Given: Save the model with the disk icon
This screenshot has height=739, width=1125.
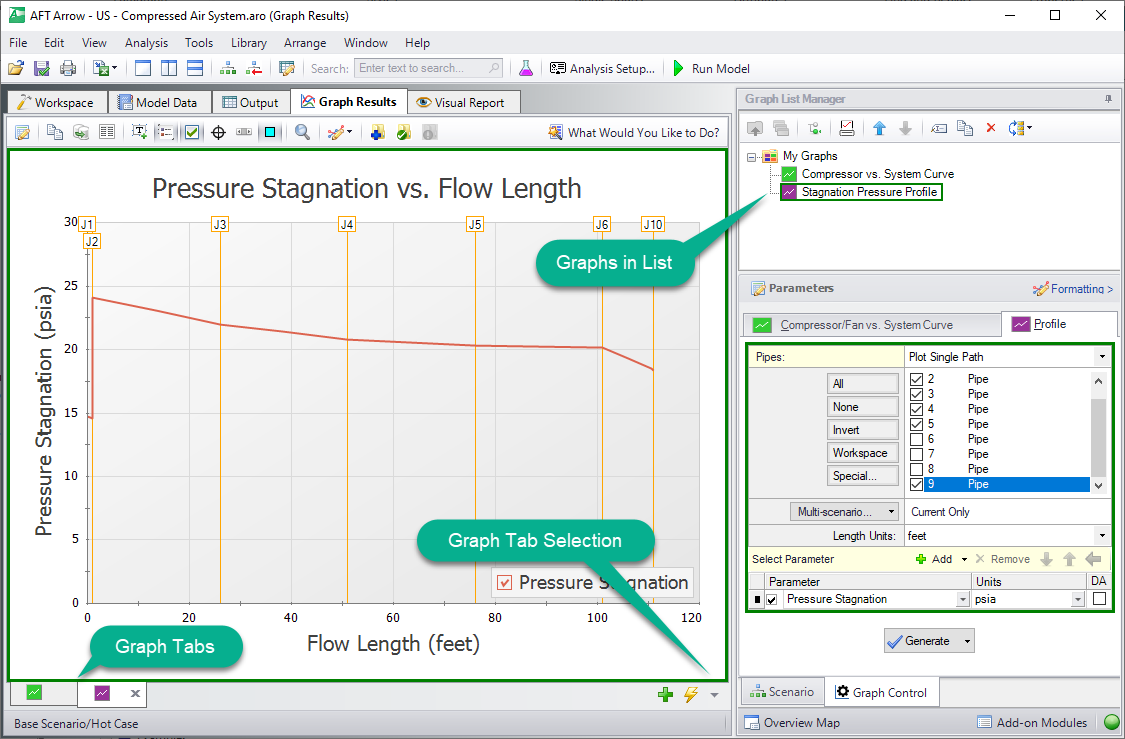Looking at the screenshot, I should click(x=42, y=68).
